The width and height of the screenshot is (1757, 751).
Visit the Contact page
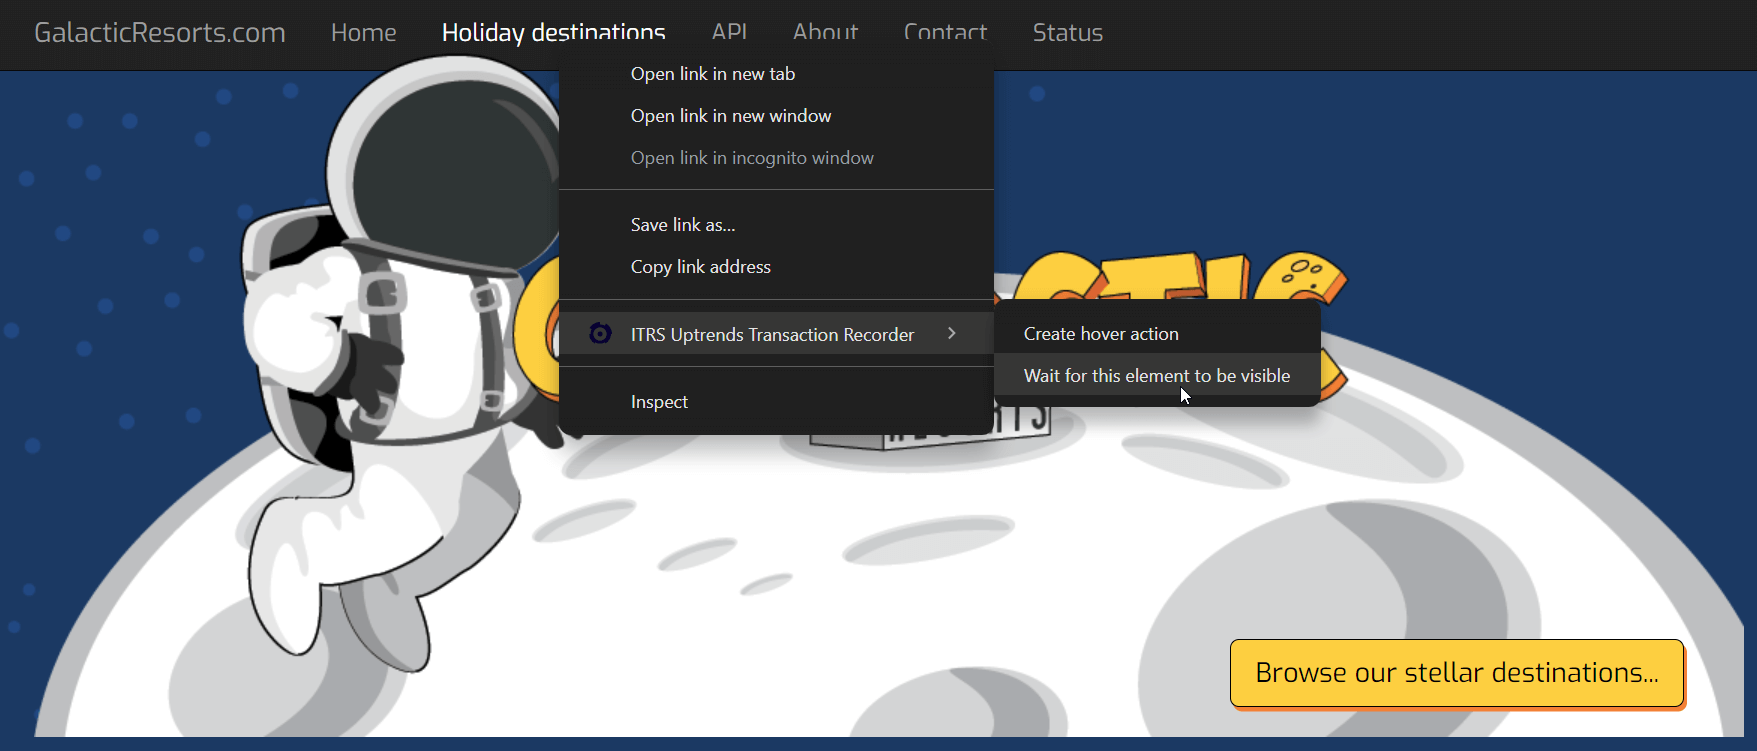point(945,31)
